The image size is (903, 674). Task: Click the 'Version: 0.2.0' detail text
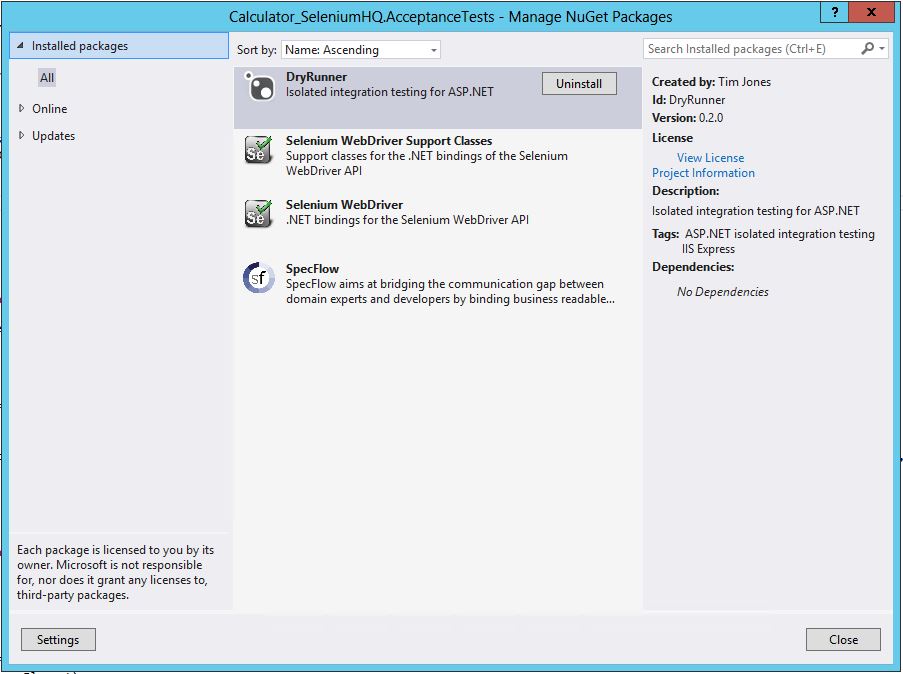point(687,118)
